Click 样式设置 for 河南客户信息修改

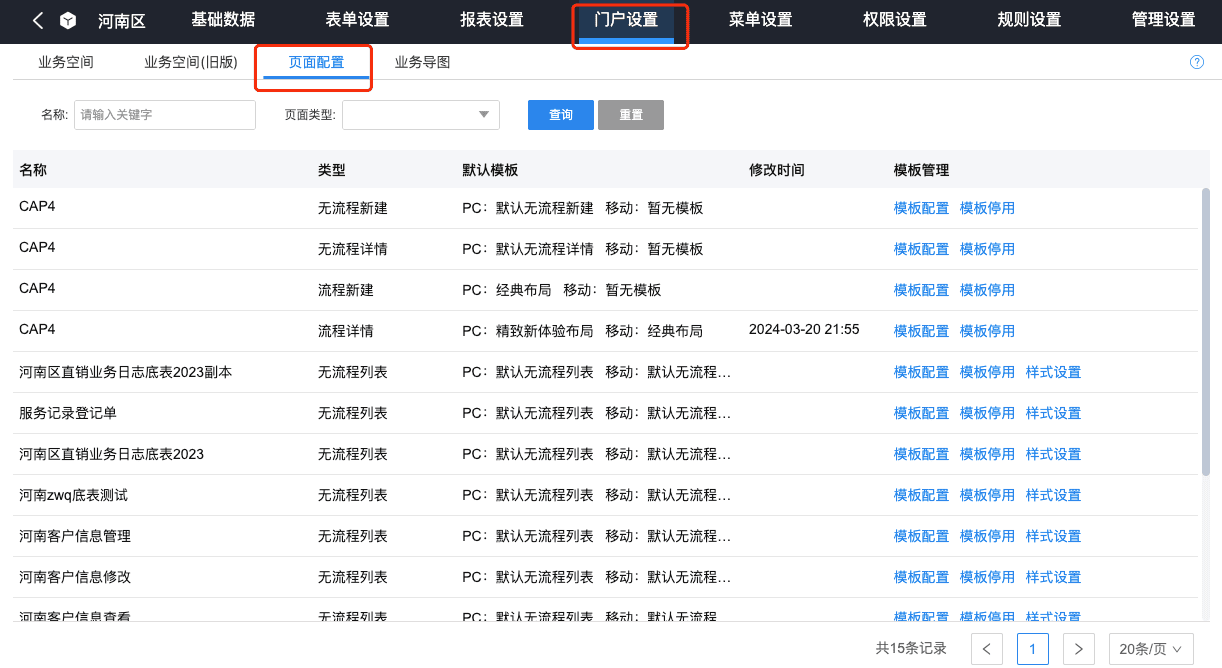coord(1053,577)
